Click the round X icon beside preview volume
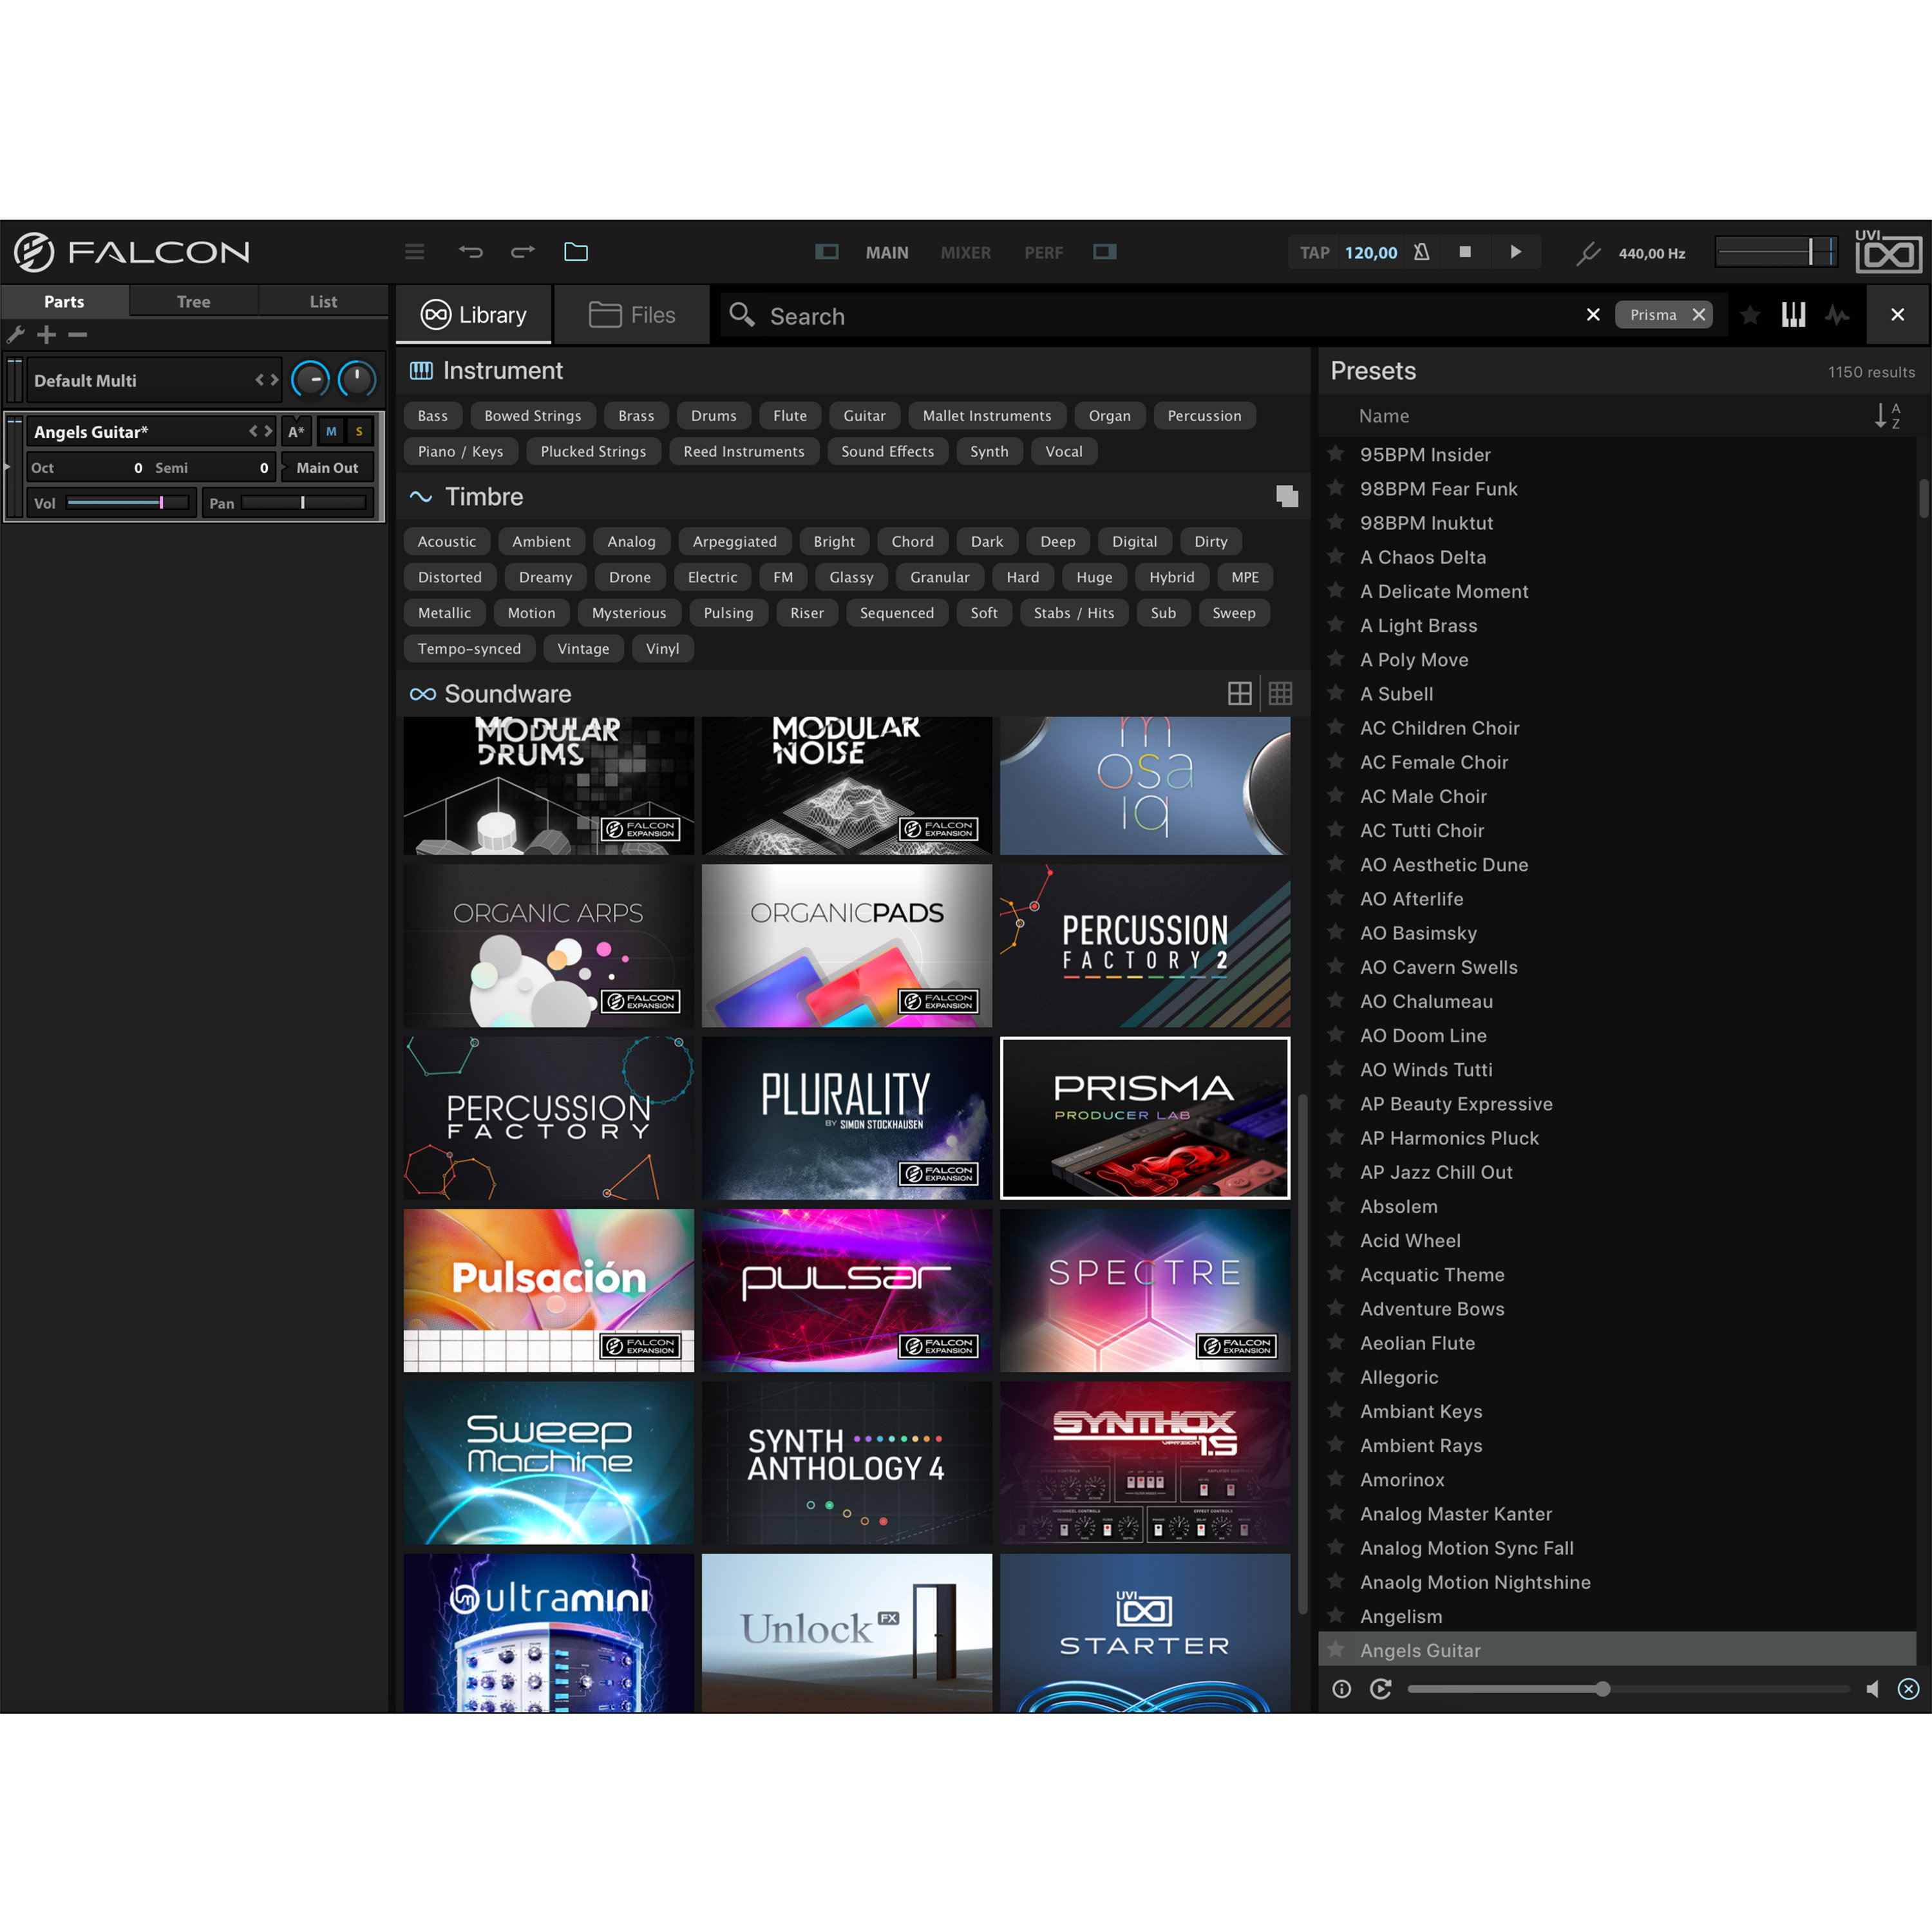Screen dimensions: 1932x1932 pyautogui.click(x=1909, y=1689)
